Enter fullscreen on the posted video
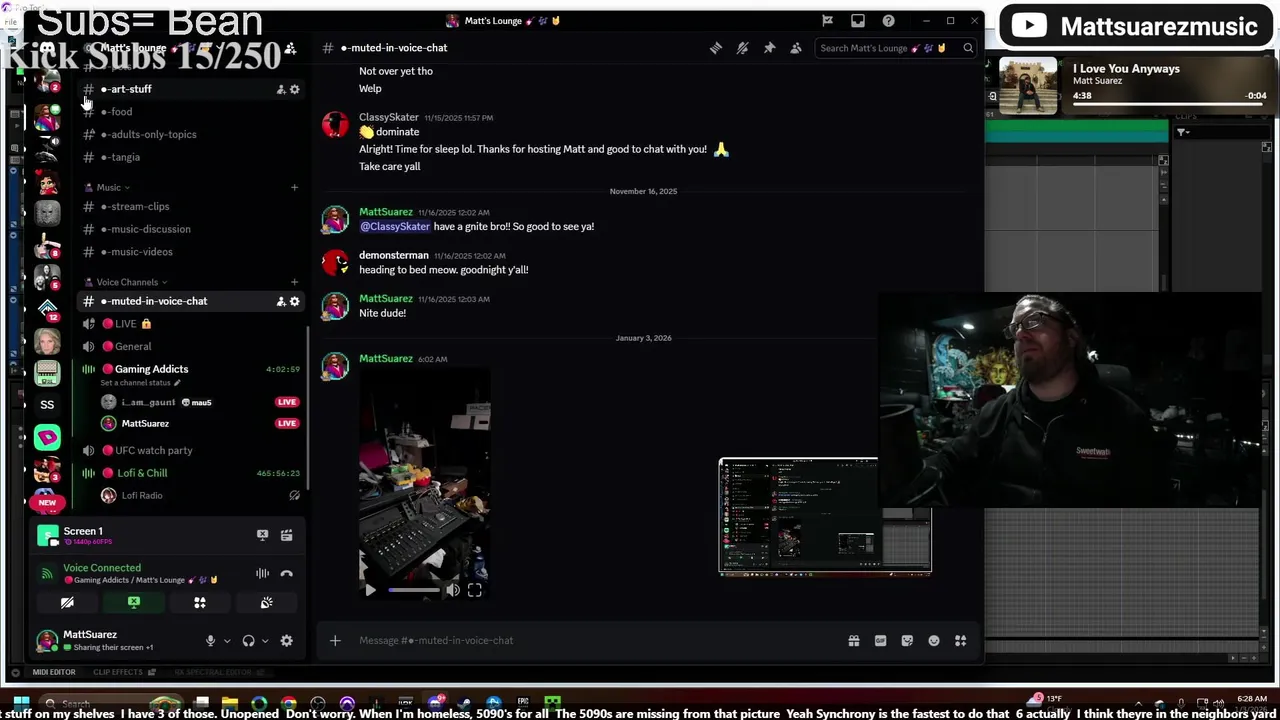This screenshot has height=720, width=1280. 475,590
